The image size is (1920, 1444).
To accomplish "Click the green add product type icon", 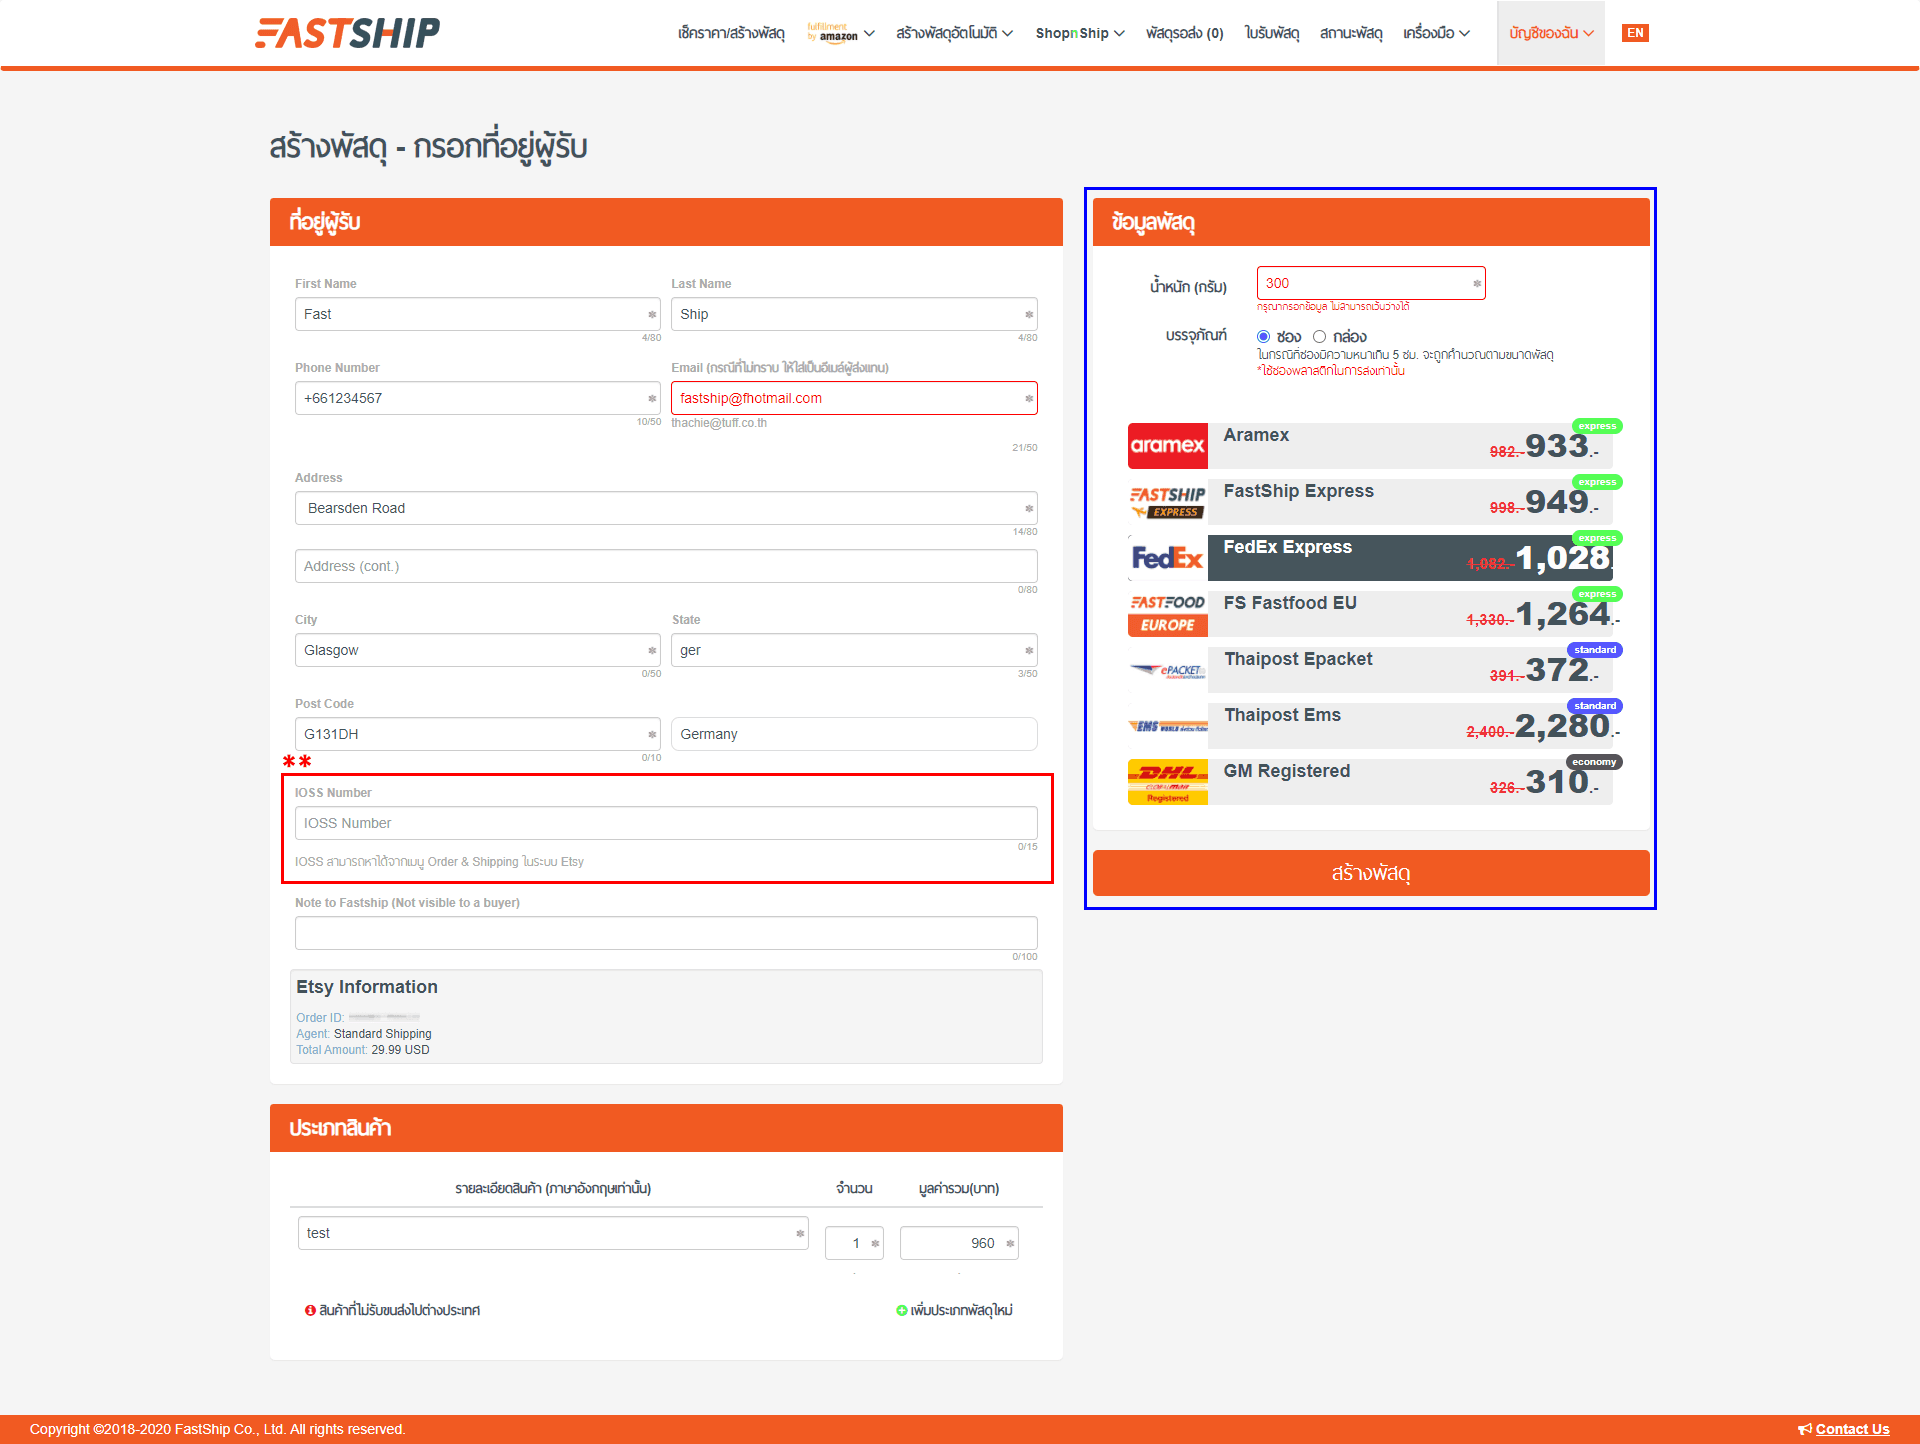I will pos(901,1310).
